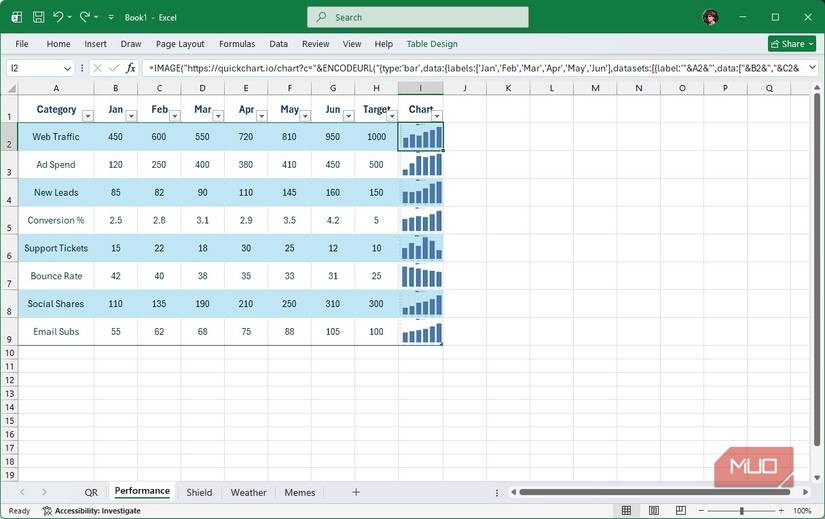The image size is (825, 519).
Task: Open the Category column filter dropdown
Action: (x=88, y=116)
